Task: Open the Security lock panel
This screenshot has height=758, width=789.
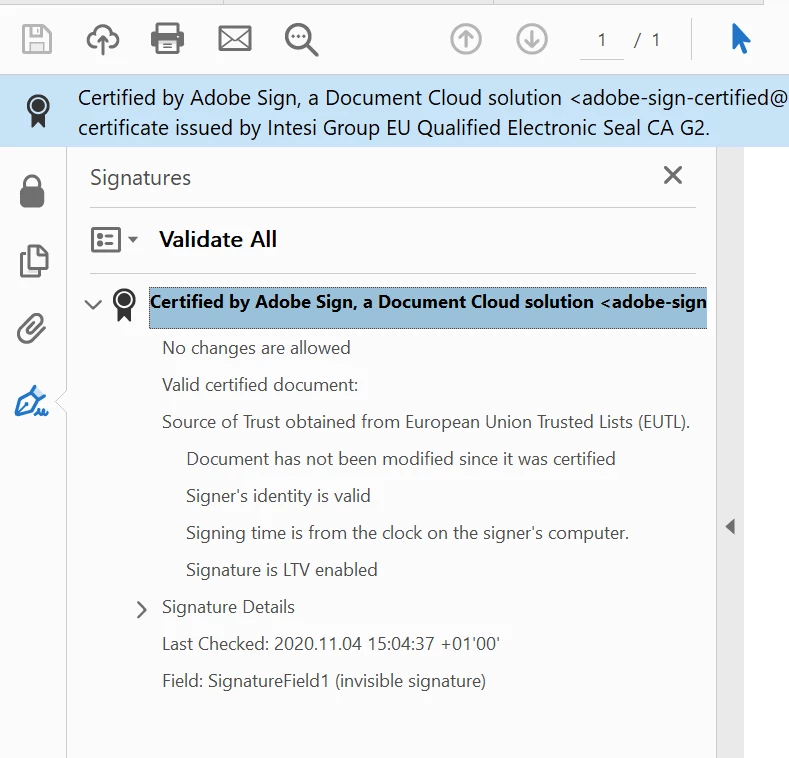Action: click(x=32, y=191)
